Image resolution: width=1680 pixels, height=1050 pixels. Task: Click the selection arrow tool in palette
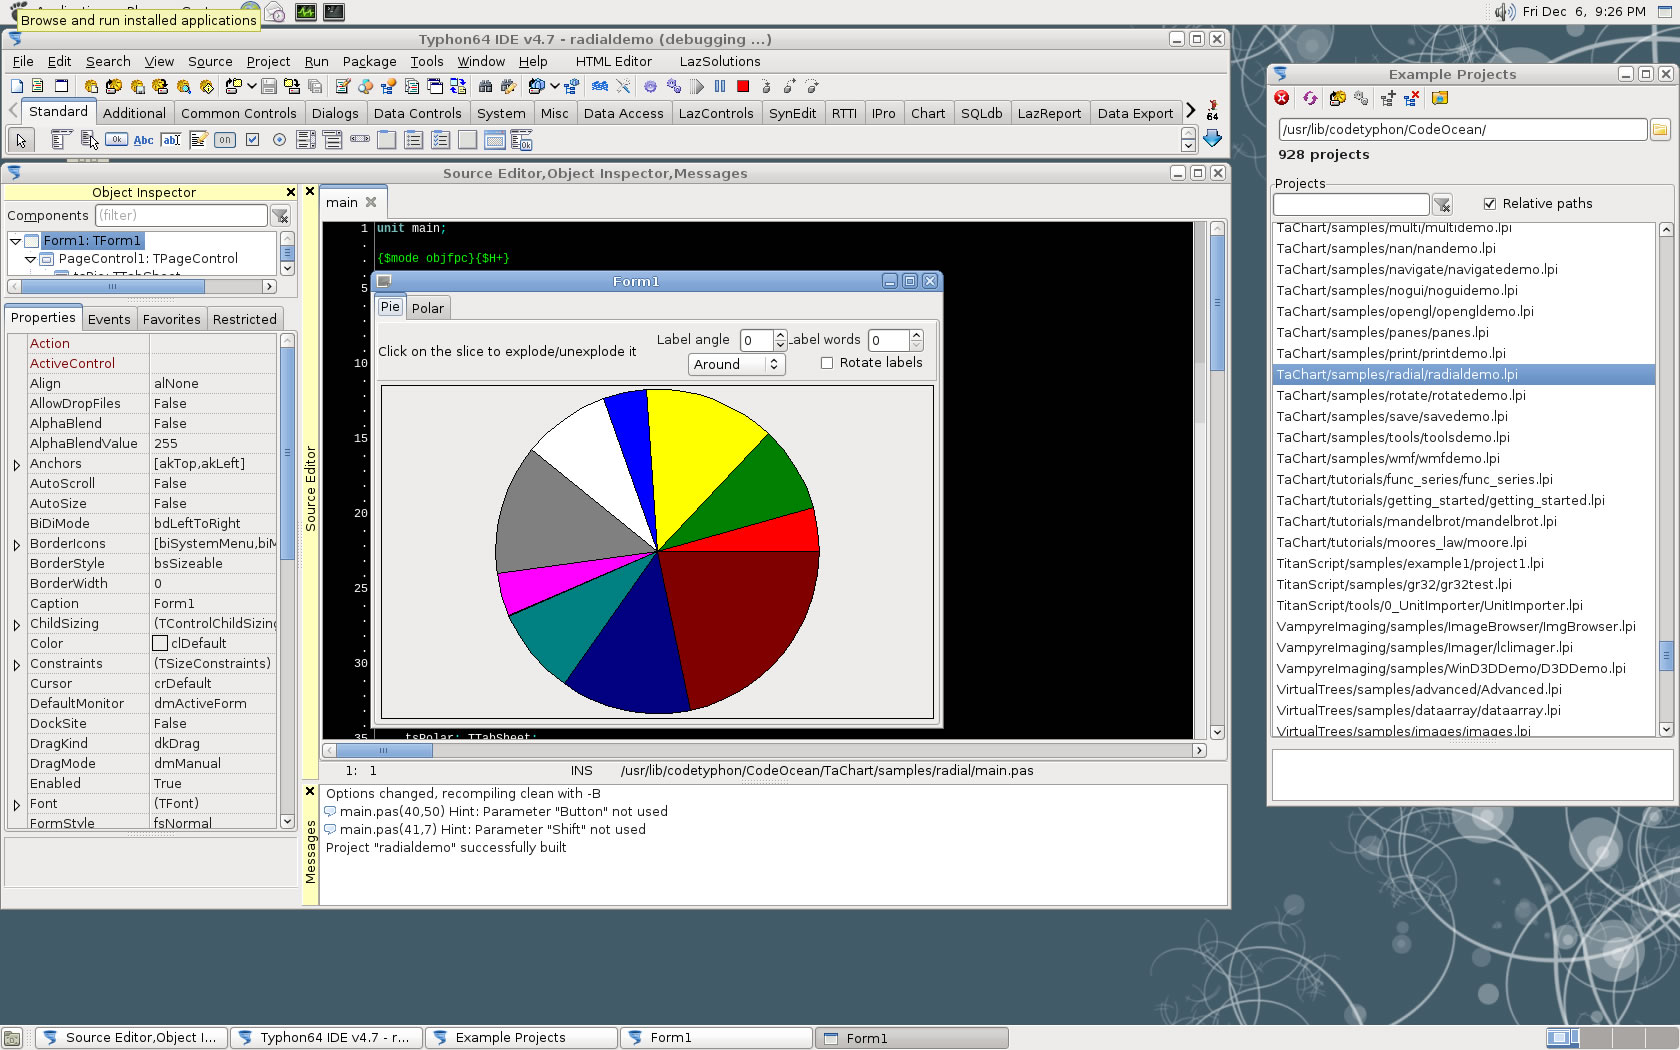click(x=21, y=140)
